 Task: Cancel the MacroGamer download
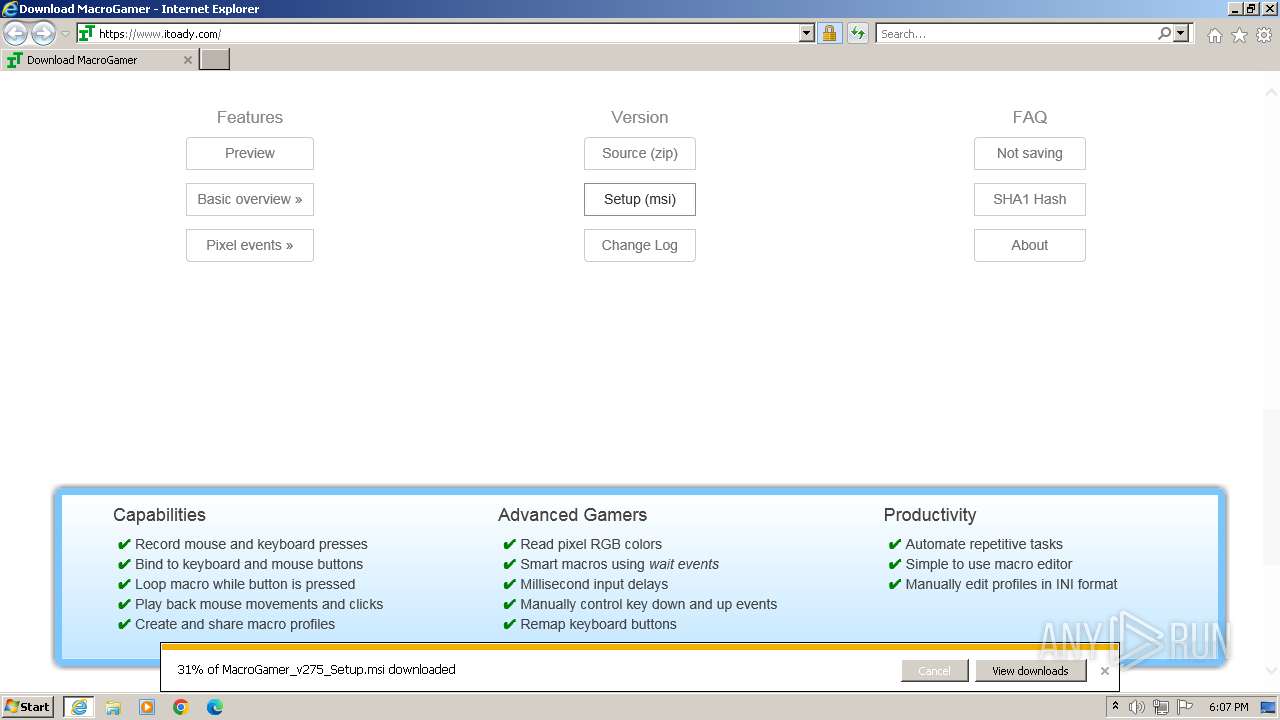click(934, 671)
